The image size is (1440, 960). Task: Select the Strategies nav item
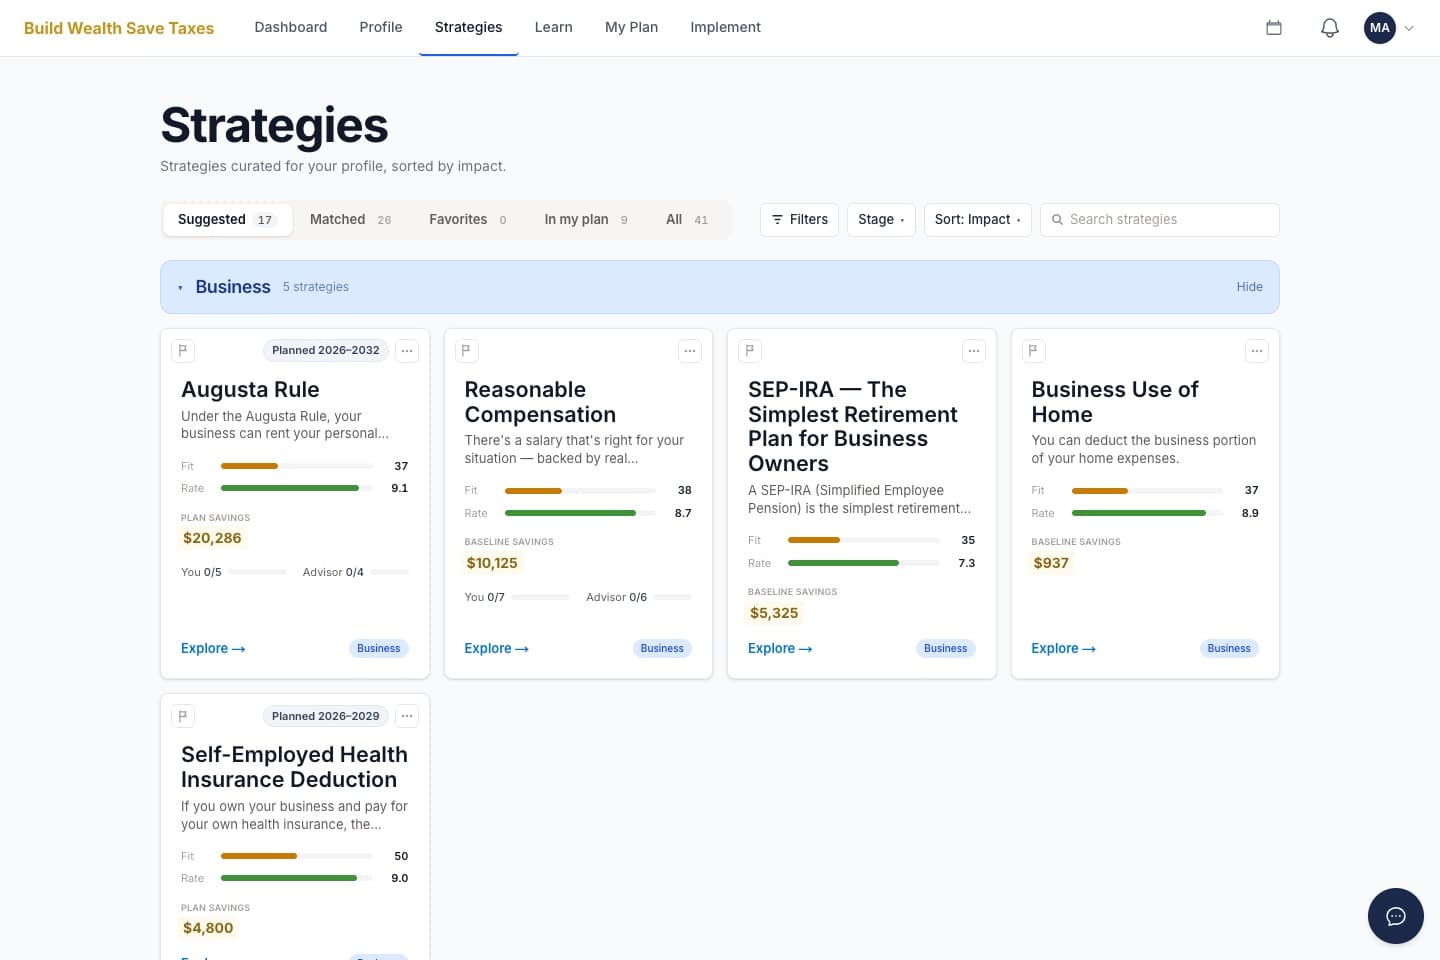(469, 28)
